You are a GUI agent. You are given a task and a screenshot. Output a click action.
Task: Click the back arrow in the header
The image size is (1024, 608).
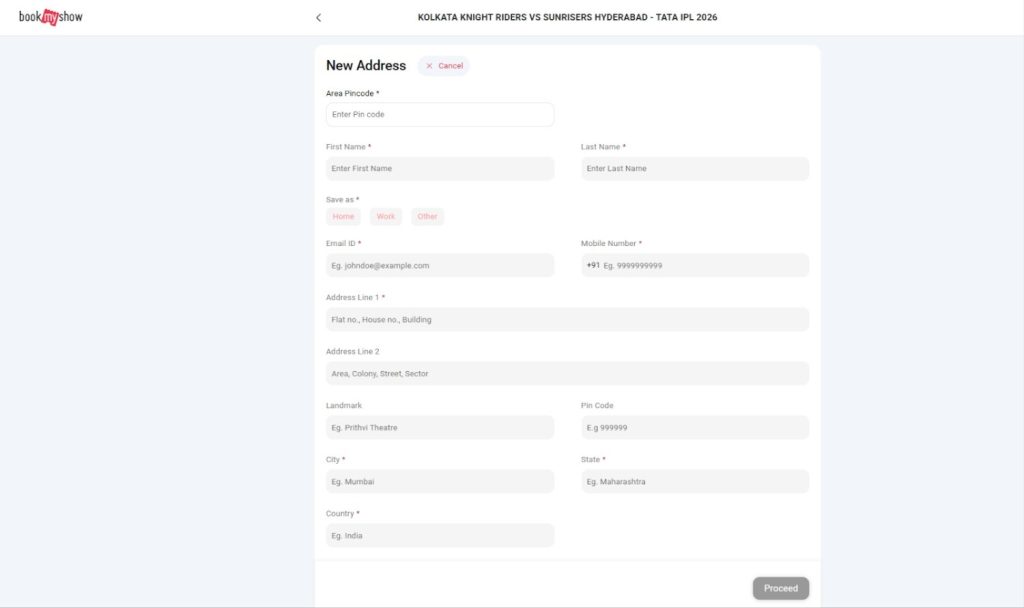[318, 17]
